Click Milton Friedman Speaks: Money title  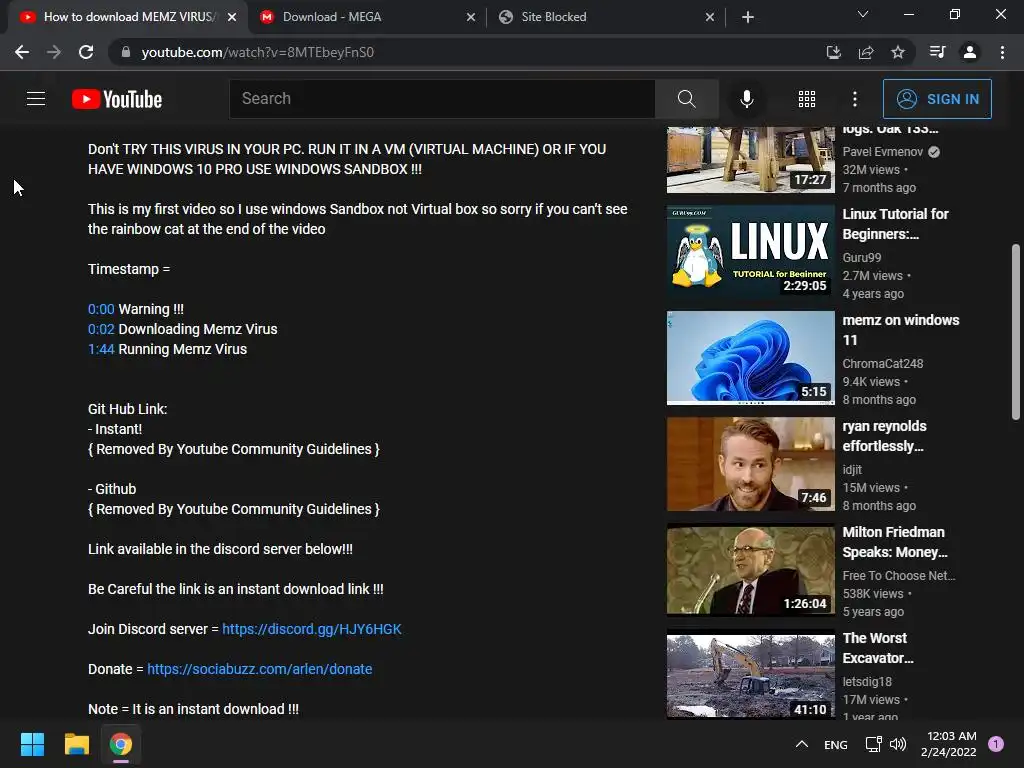point(895,542)
